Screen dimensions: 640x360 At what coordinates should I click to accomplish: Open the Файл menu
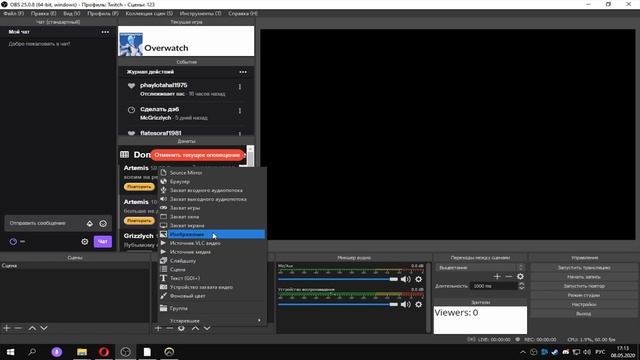(13, 13)
